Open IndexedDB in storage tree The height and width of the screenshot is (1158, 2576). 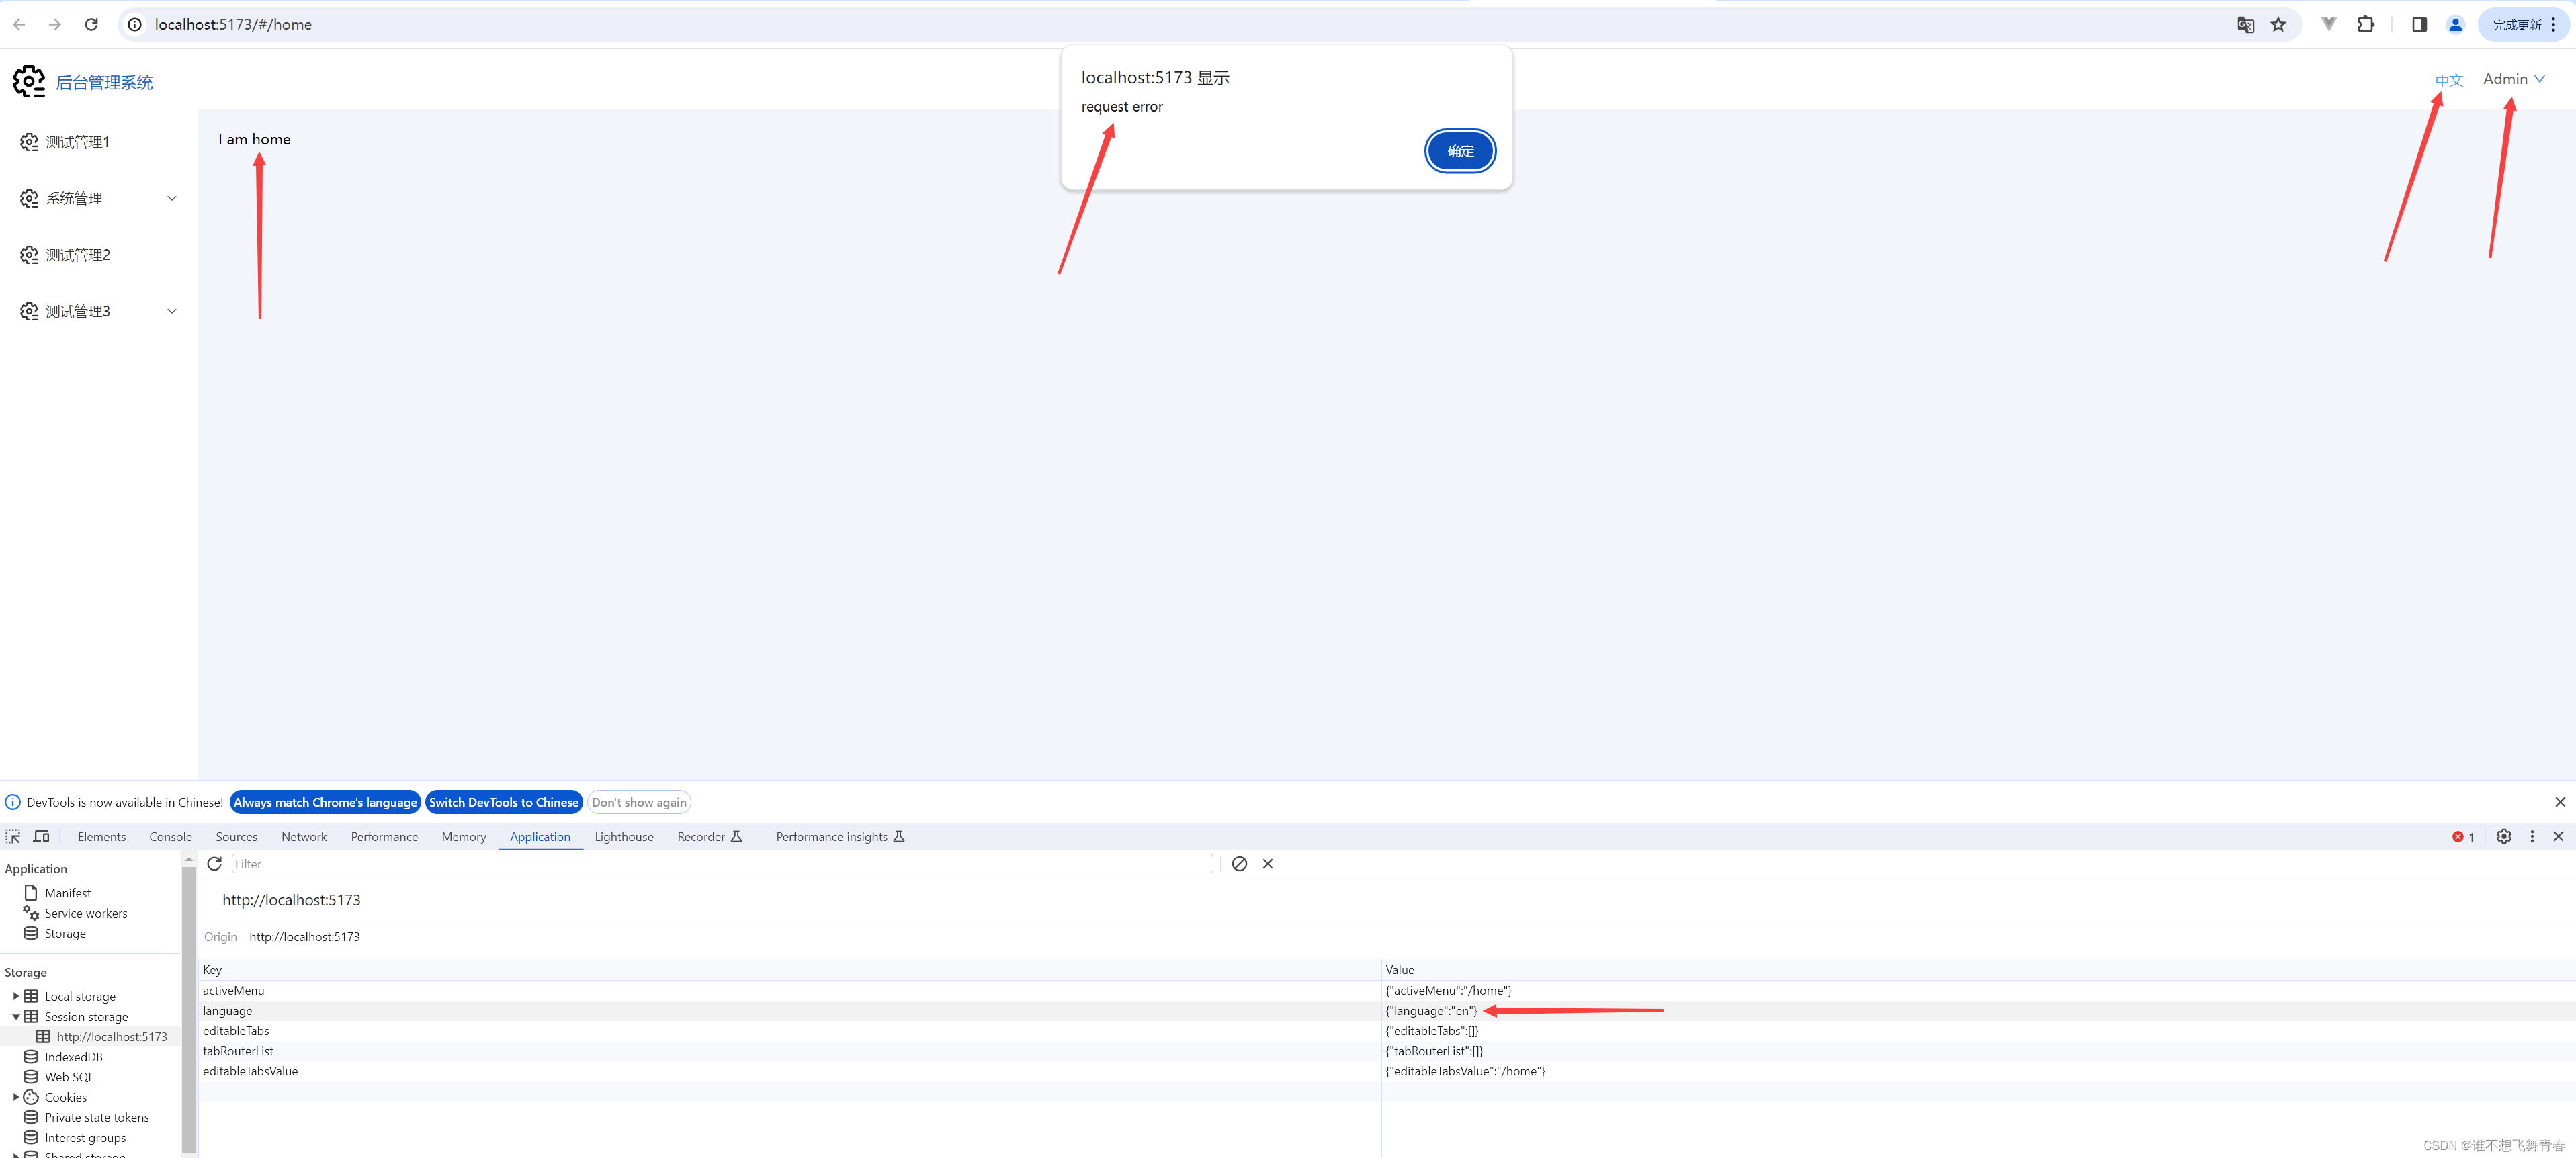[73, 1056]
